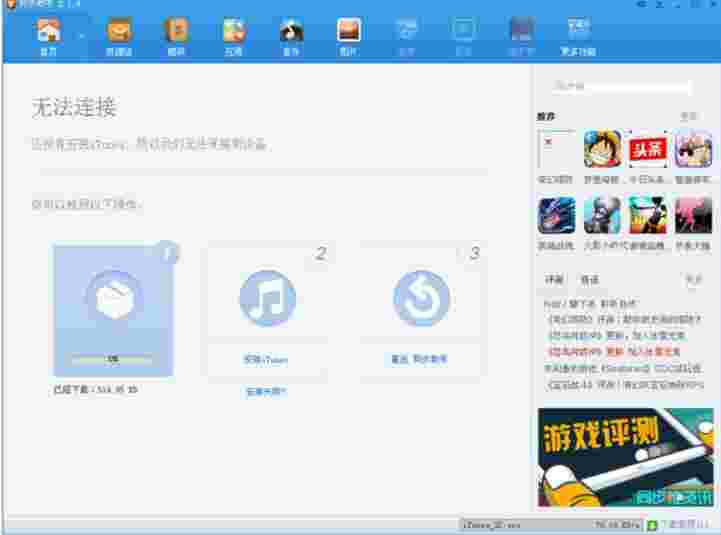Open the red '头条' news app icon
The image size is (721, 535).
pos(648,149)
